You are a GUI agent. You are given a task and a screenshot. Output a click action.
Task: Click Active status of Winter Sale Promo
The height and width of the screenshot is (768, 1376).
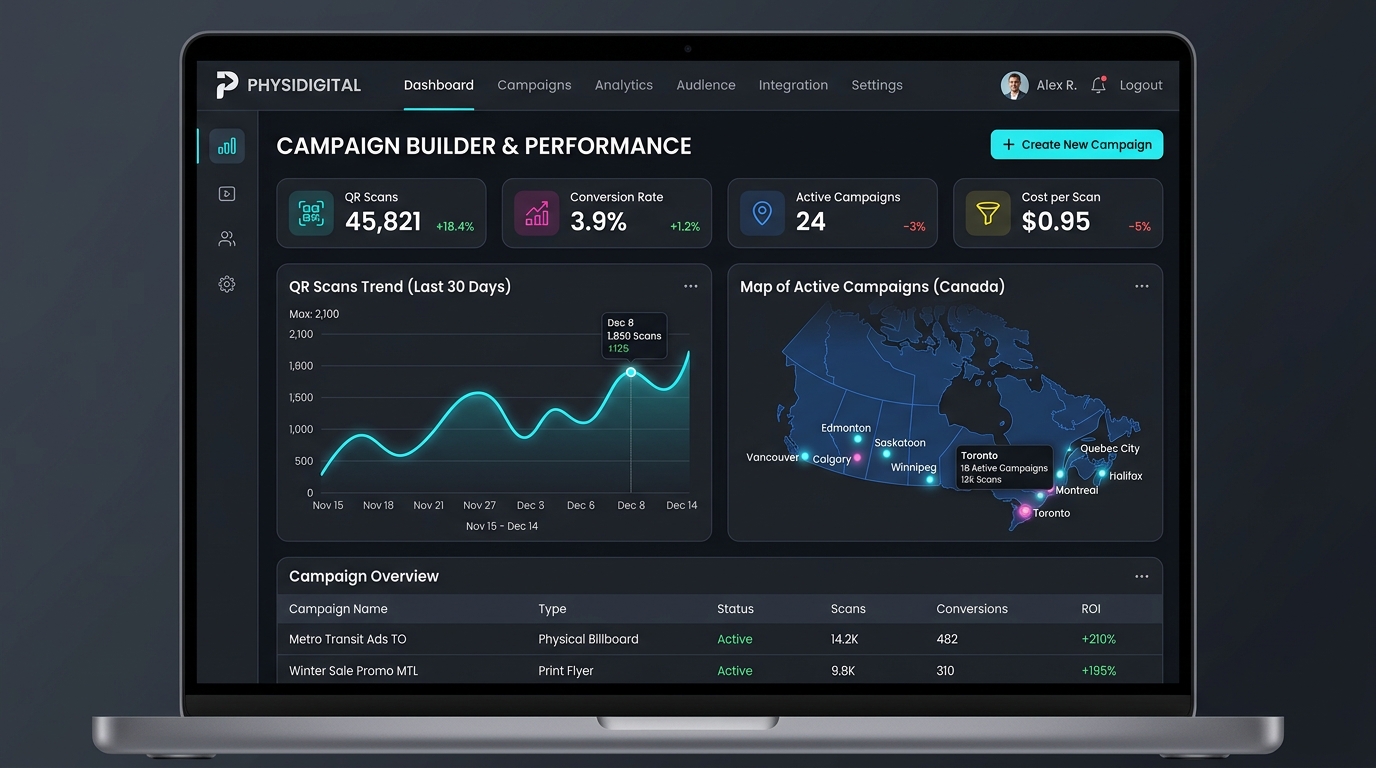click(735, 671)
